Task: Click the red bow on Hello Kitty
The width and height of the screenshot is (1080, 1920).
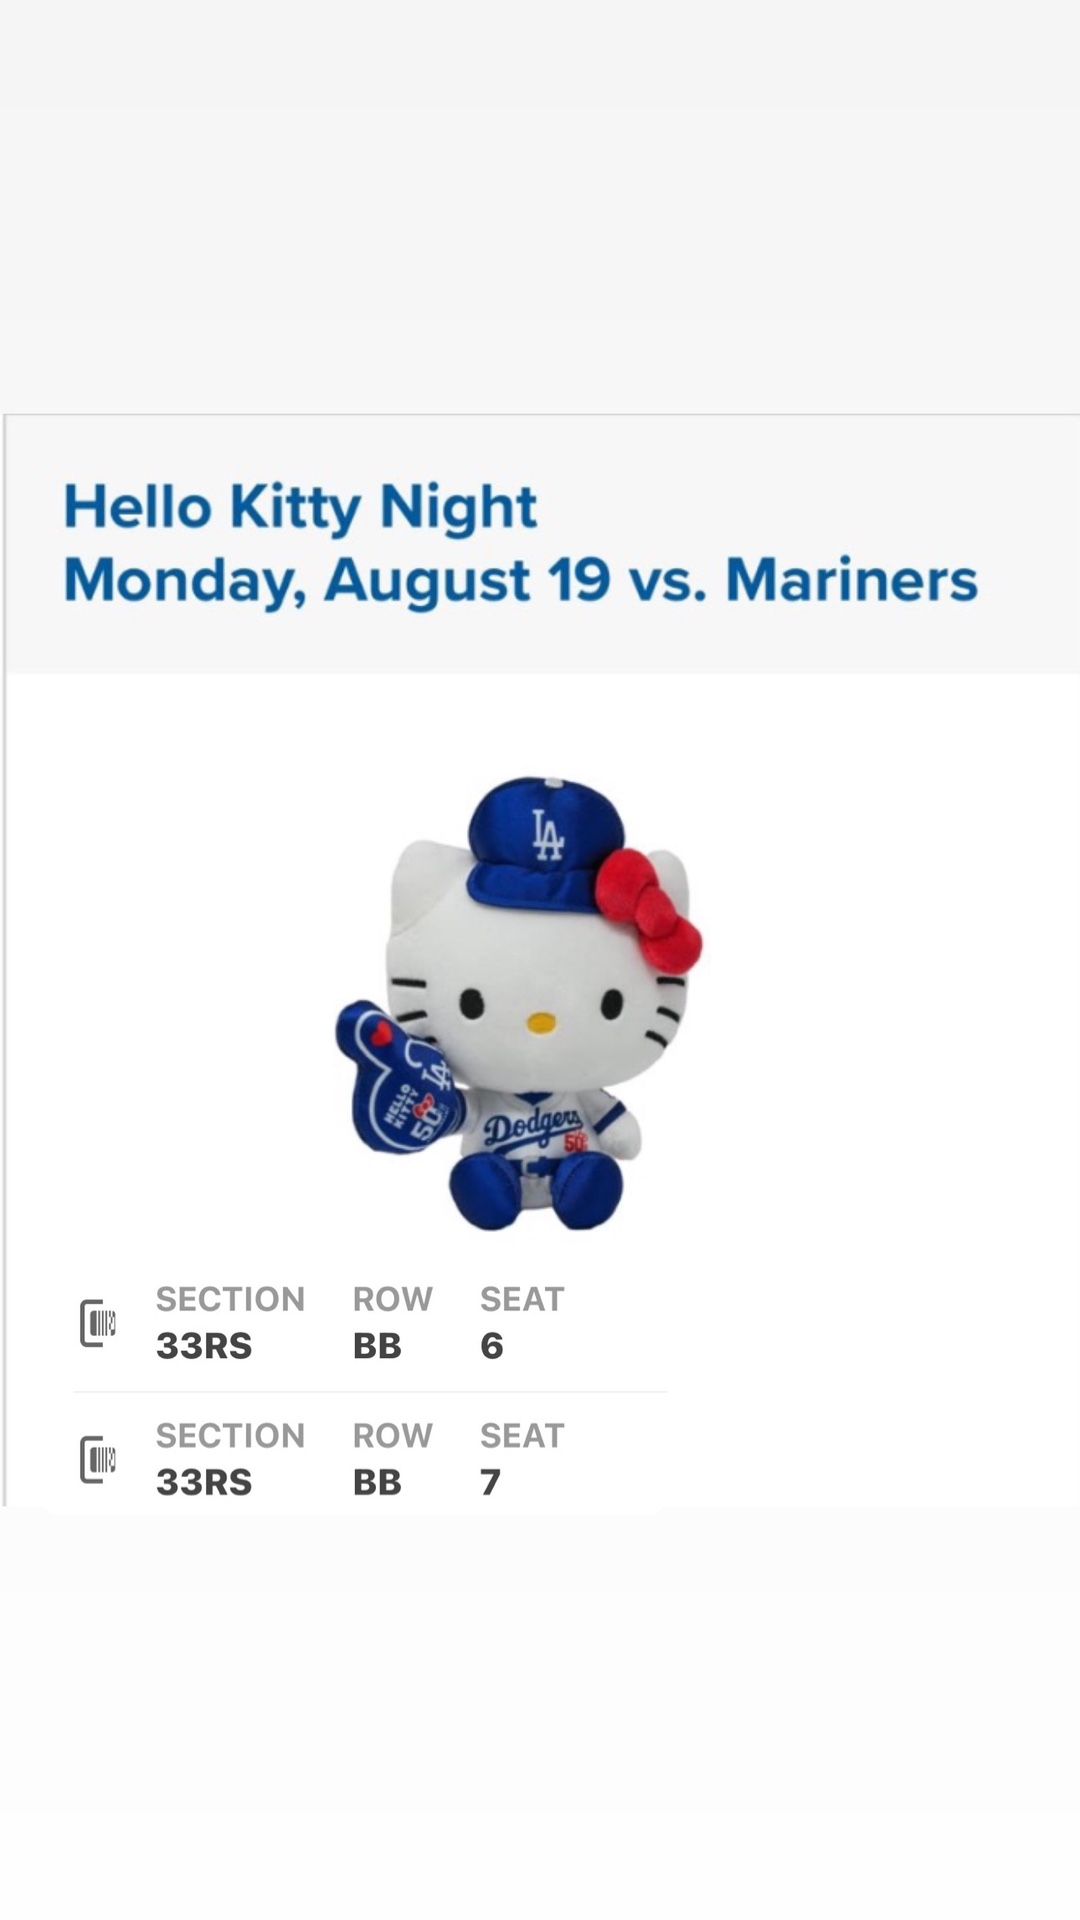Action: pyautogui.click(x=648, y=908)
